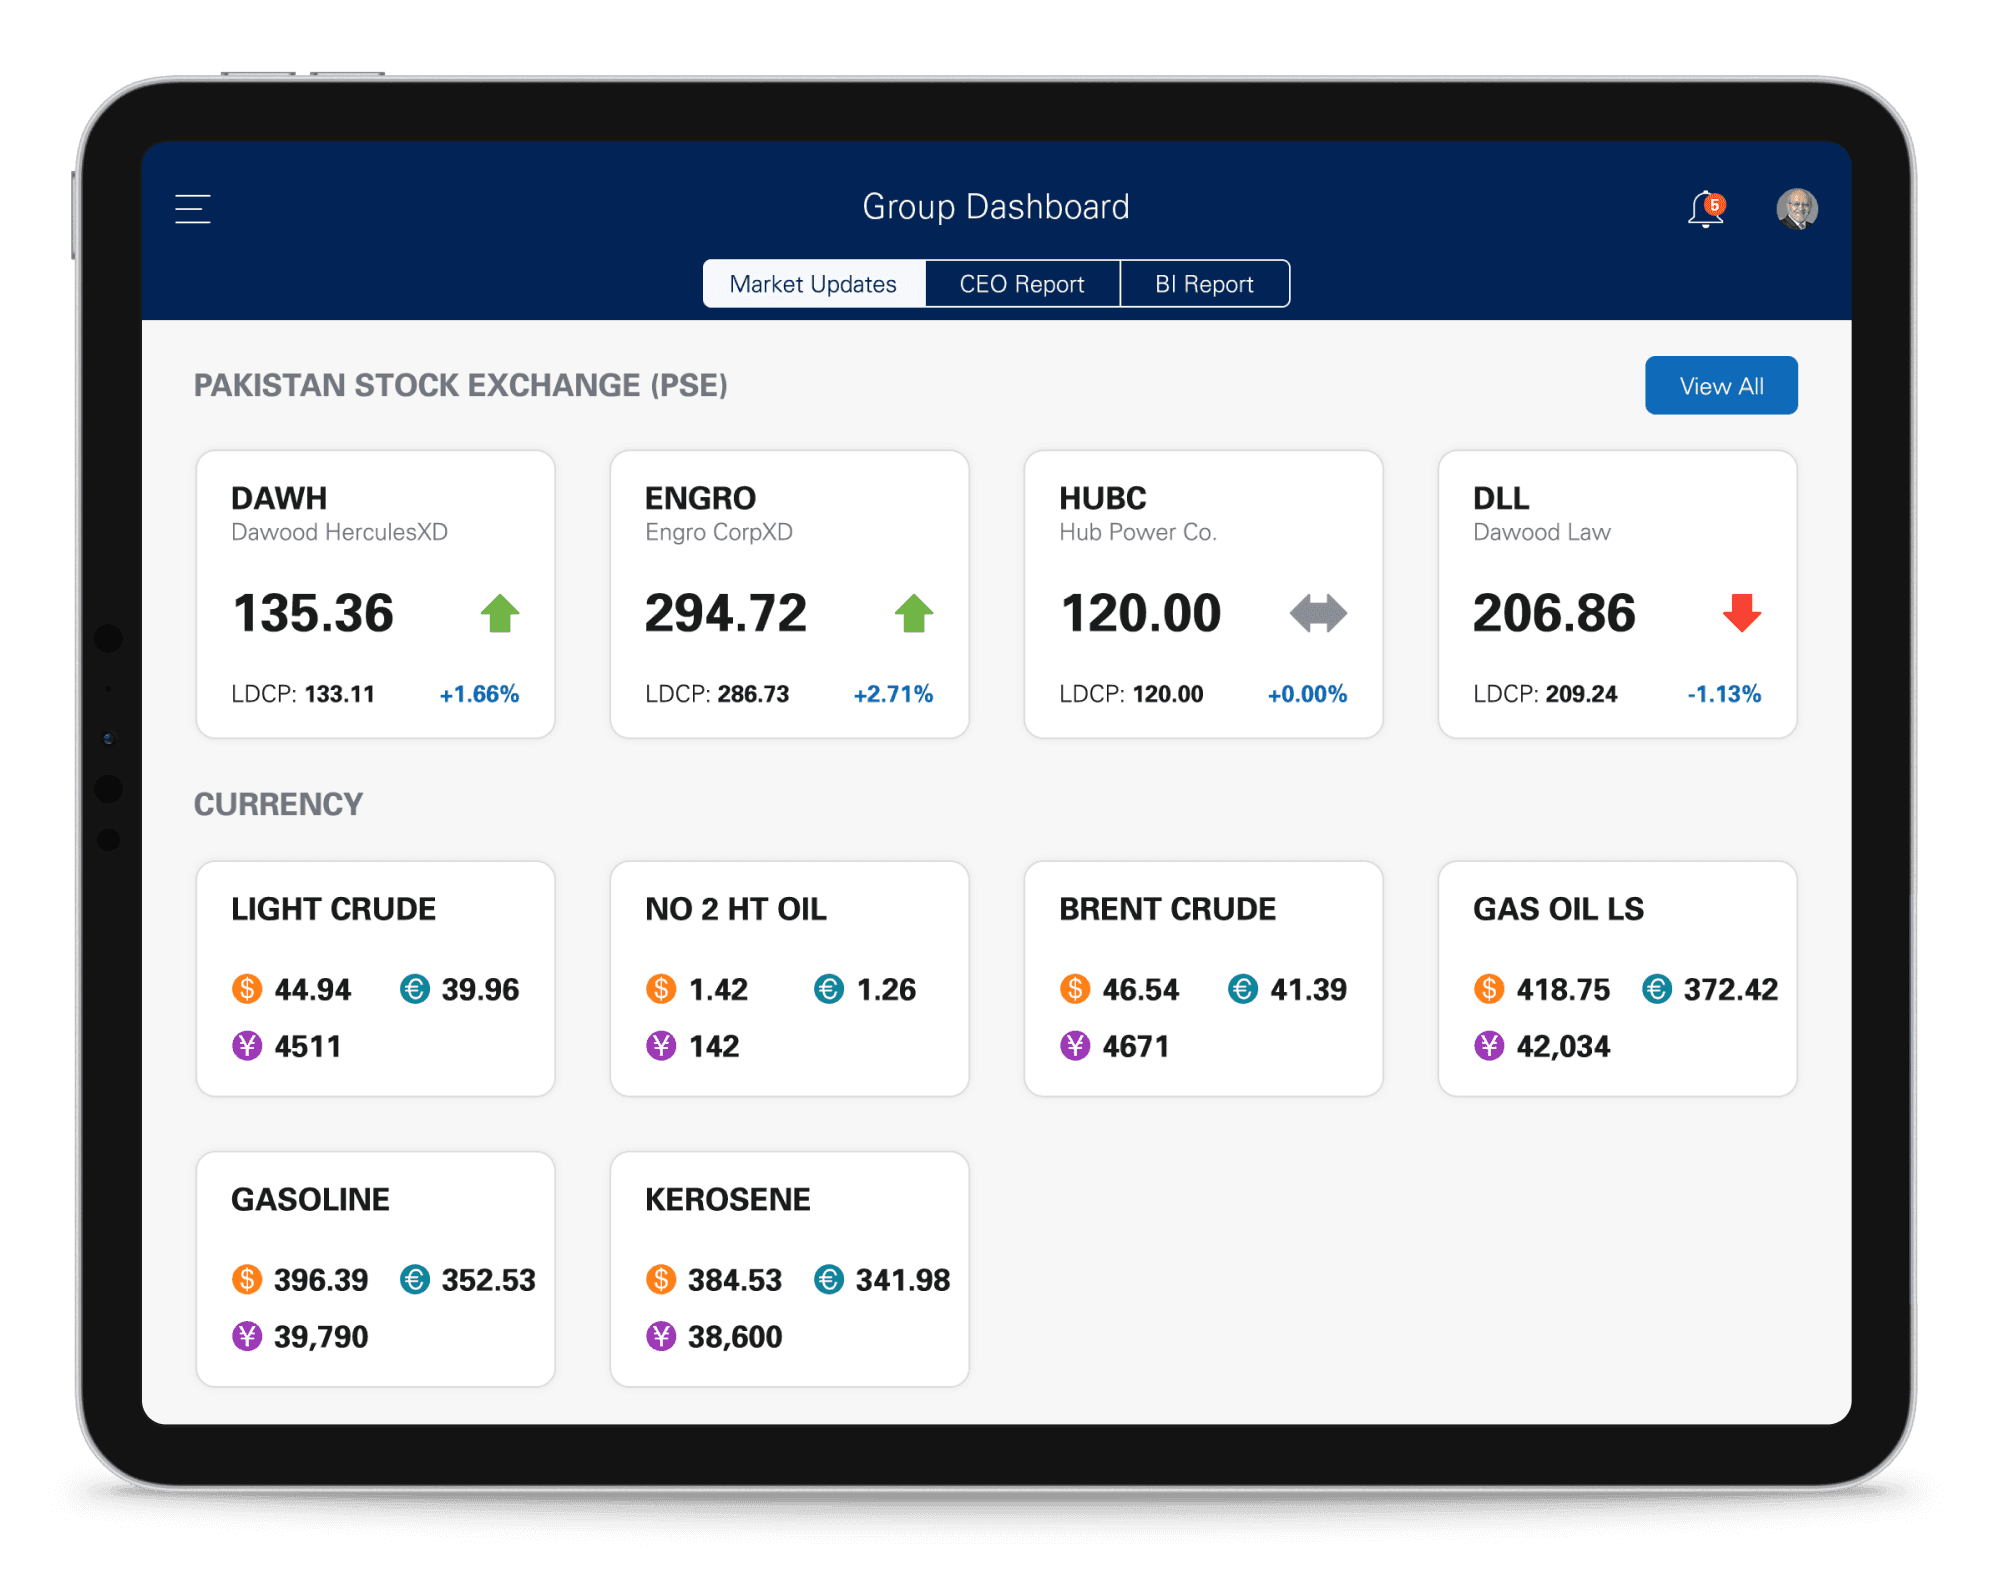The height and width of the screenshot is (1569, 1993).
Task: Click Light Crude dollar icon
Action: 247,989
